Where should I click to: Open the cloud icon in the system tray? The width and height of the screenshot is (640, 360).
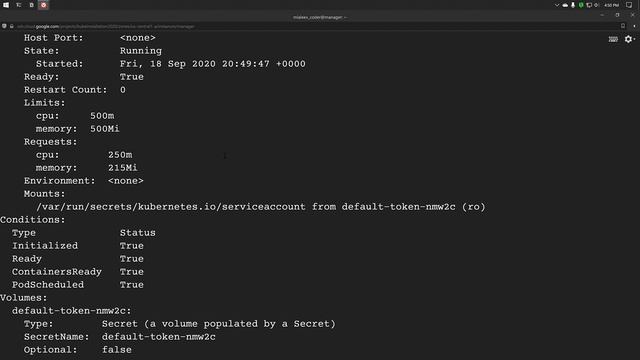click(x=565, y=5)
